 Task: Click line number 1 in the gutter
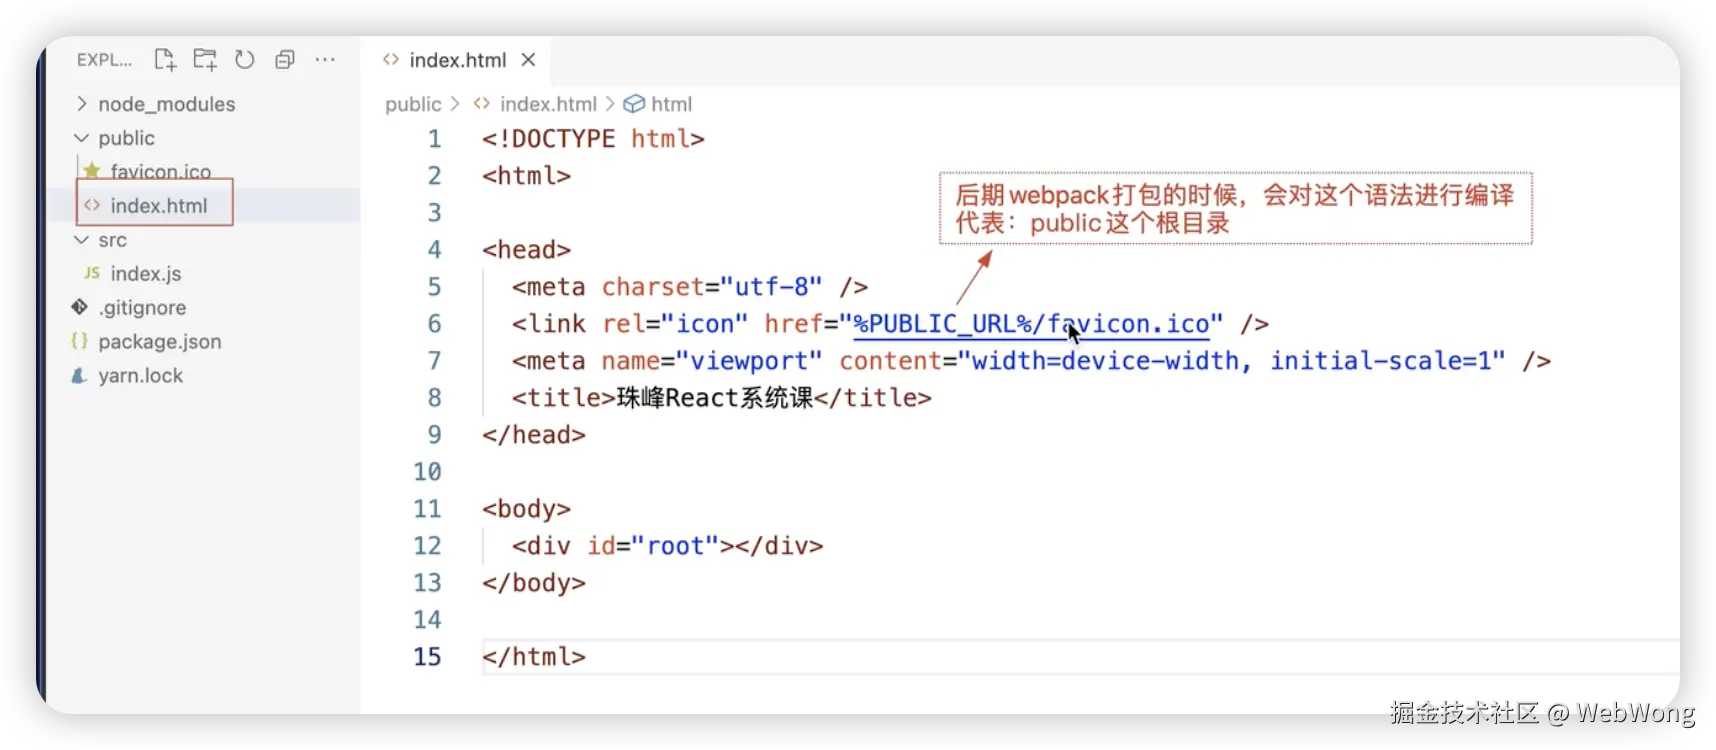point(435,139)
